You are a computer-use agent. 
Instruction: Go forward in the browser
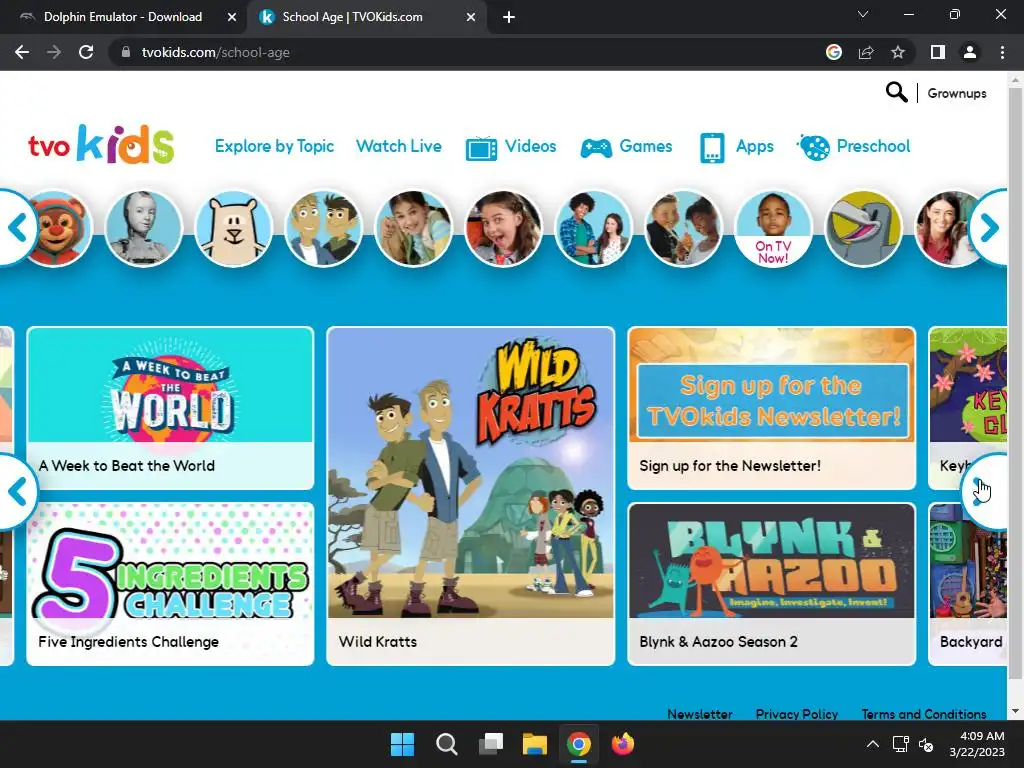pos(54,52)
